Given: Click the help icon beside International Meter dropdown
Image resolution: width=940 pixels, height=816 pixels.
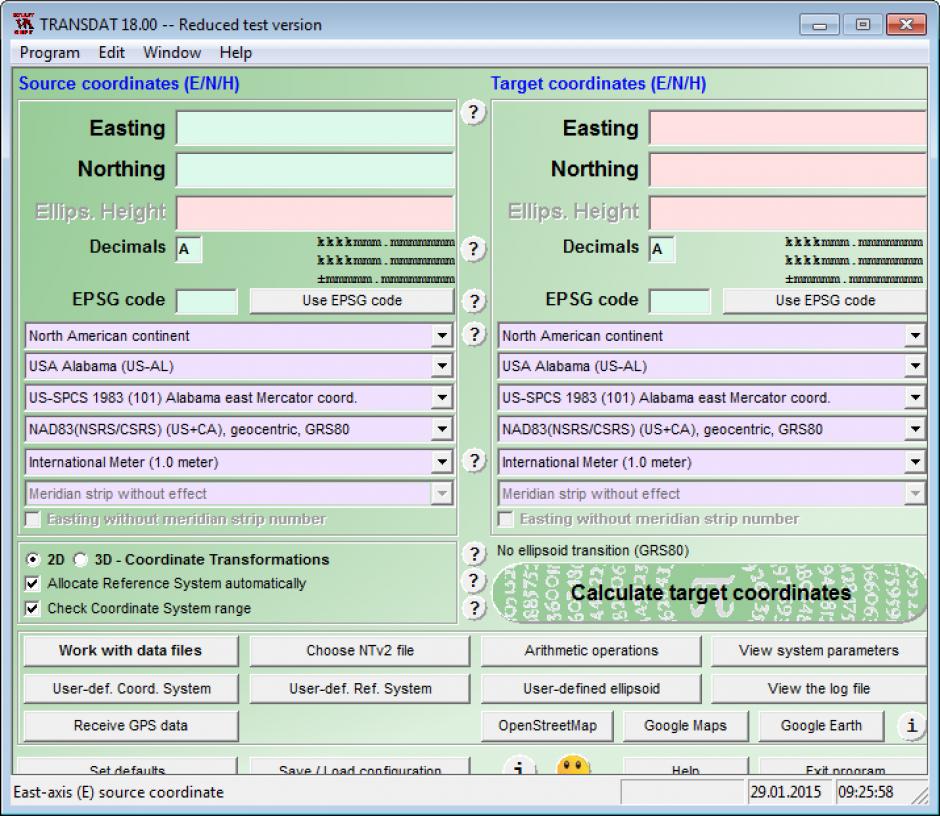Looking at the screenshot, I should 474,460.
